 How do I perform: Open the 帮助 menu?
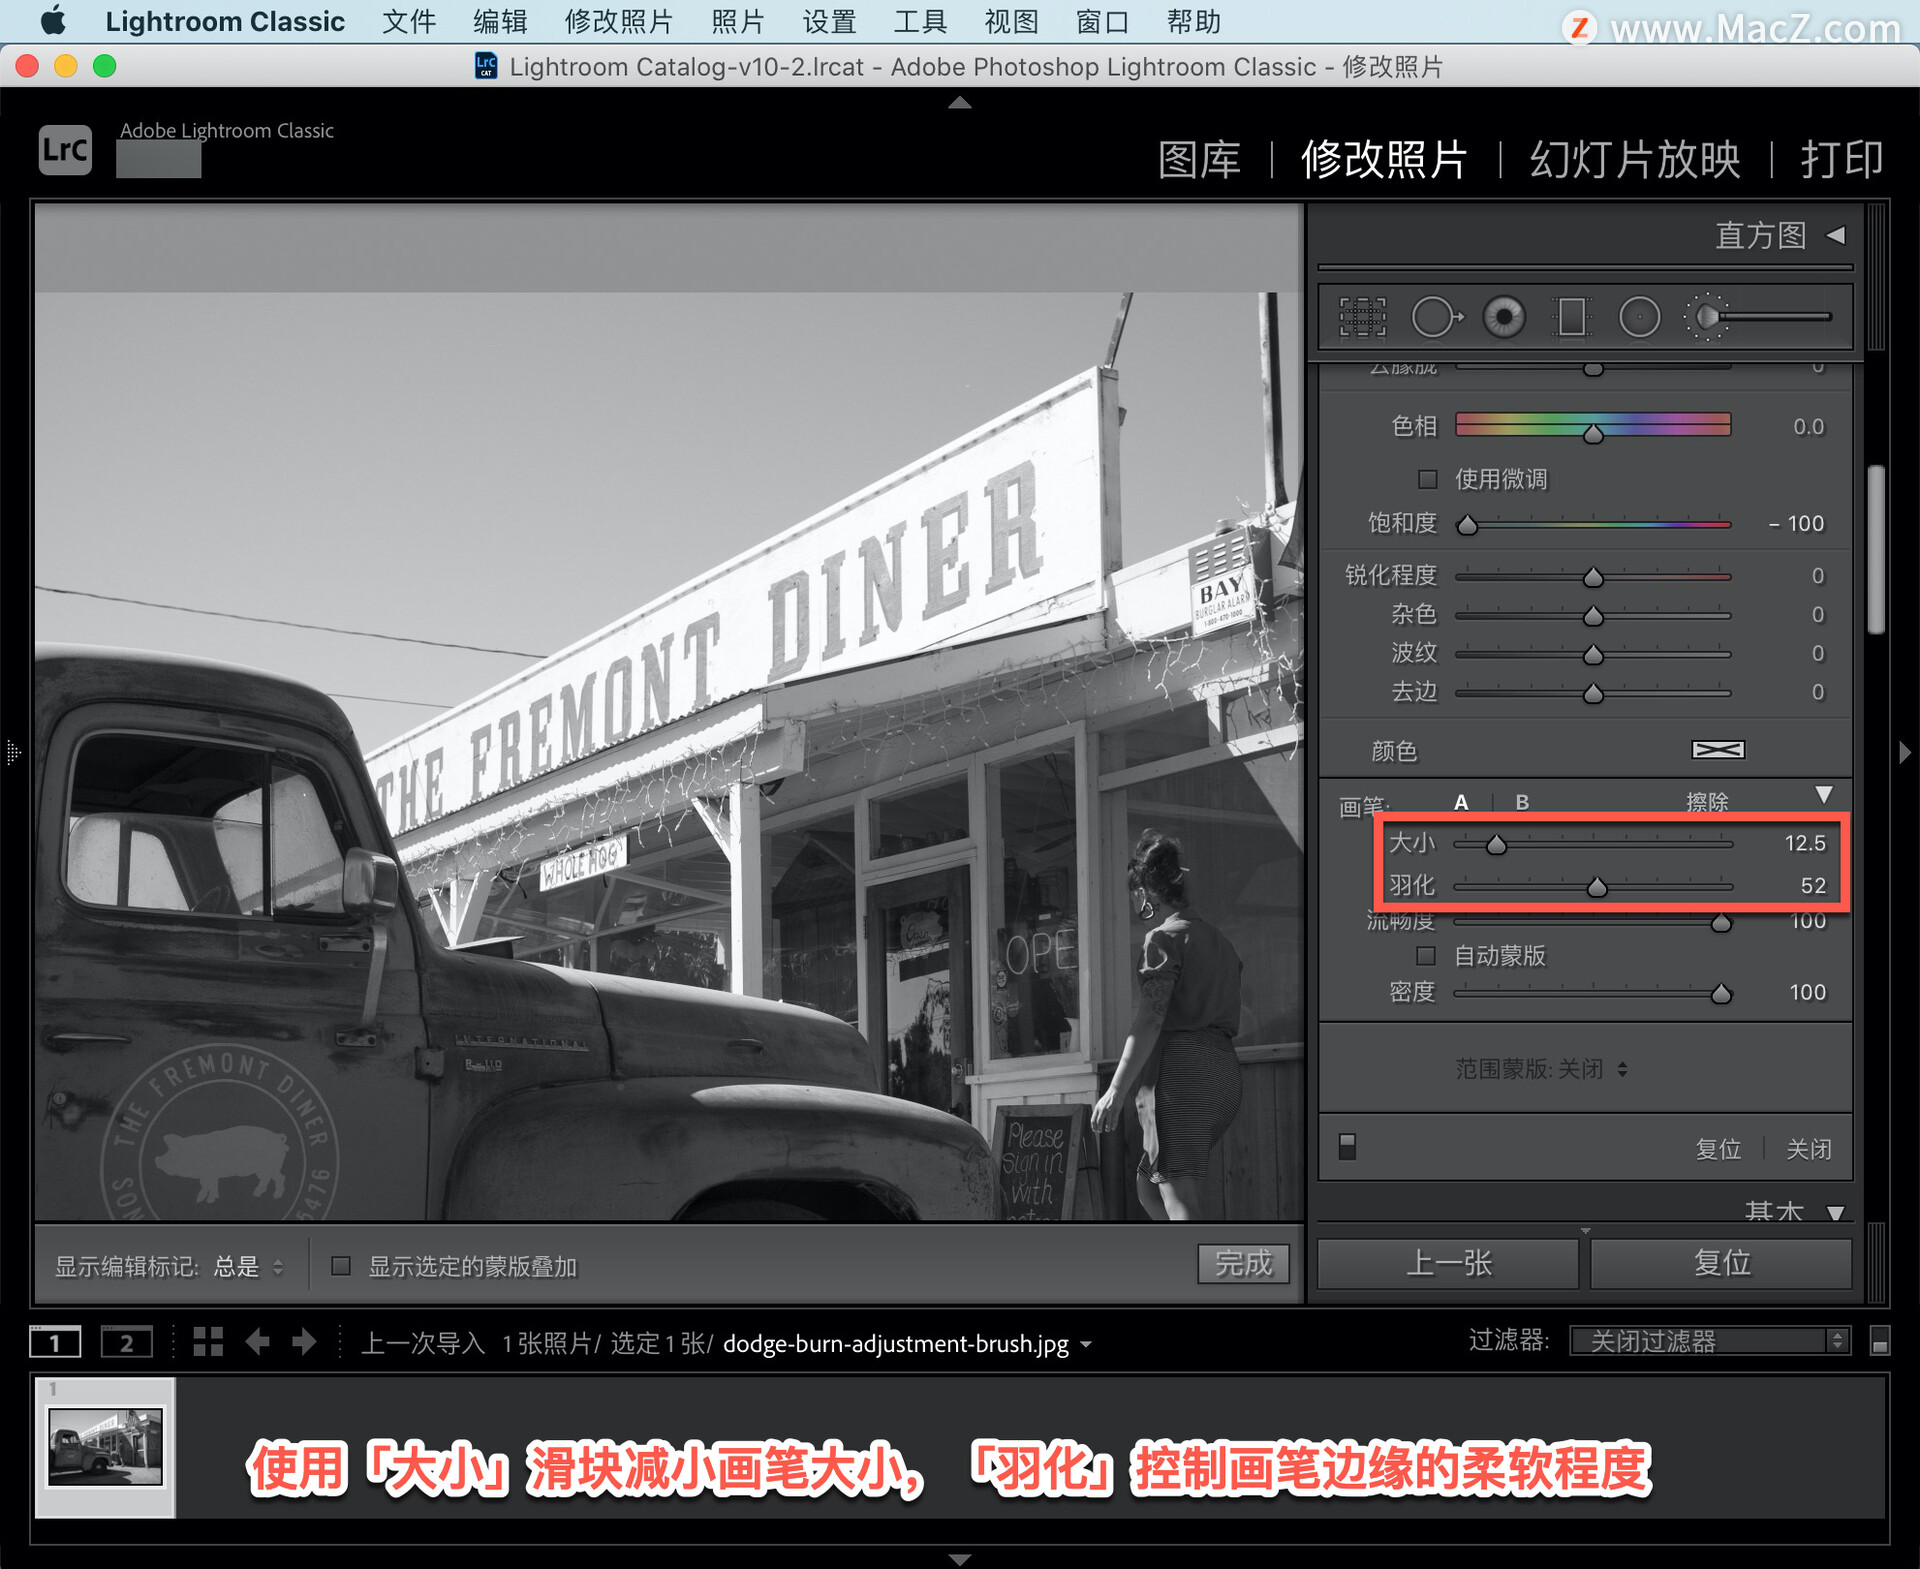[x=1193, y=21]
